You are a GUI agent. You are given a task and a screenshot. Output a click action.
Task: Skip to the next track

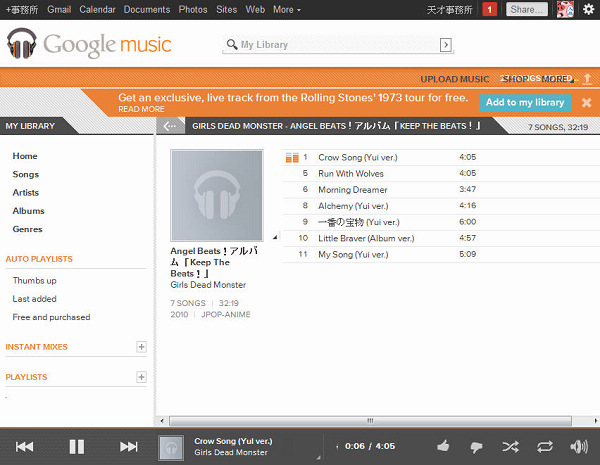coord(129,447)
